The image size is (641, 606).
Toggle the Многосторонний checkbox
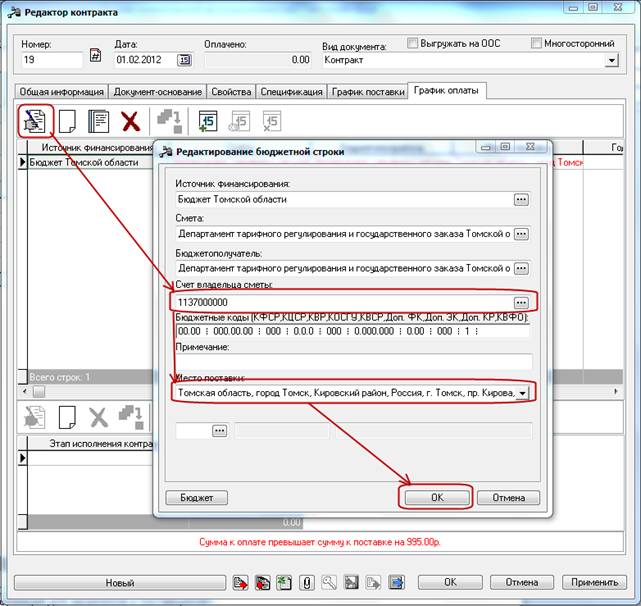537,43
